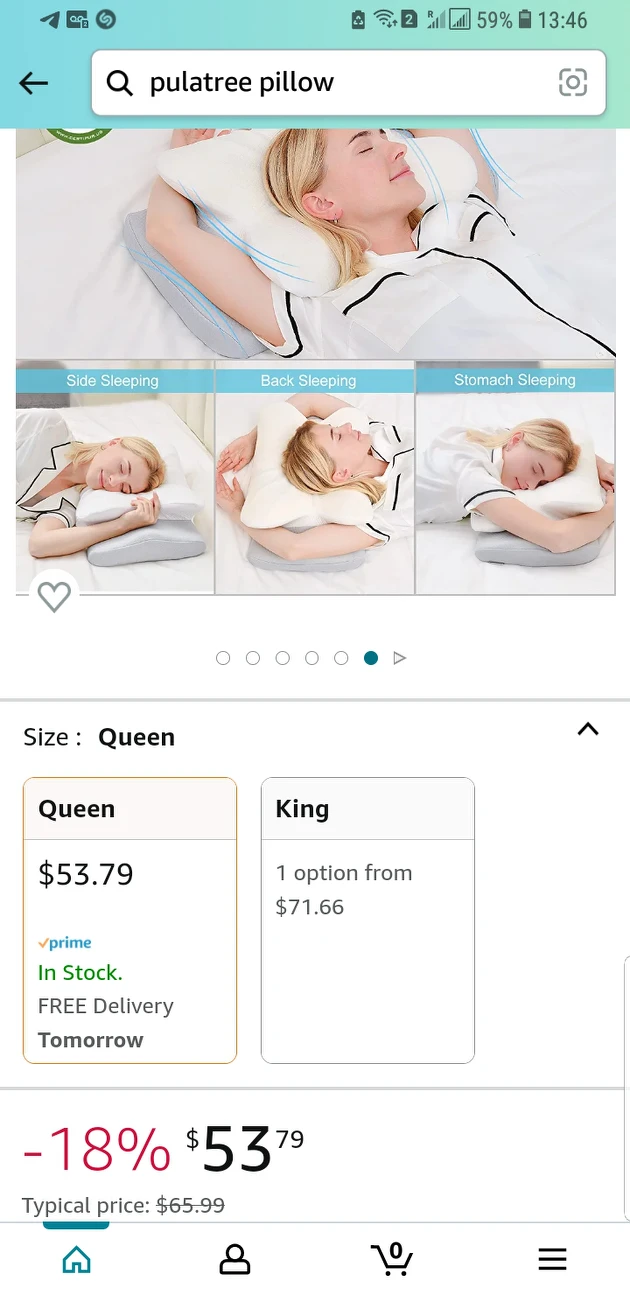Tap the struck-through typical price $65.99
Viewport: 630px width, 1295px height.
tap(190, 1205)
